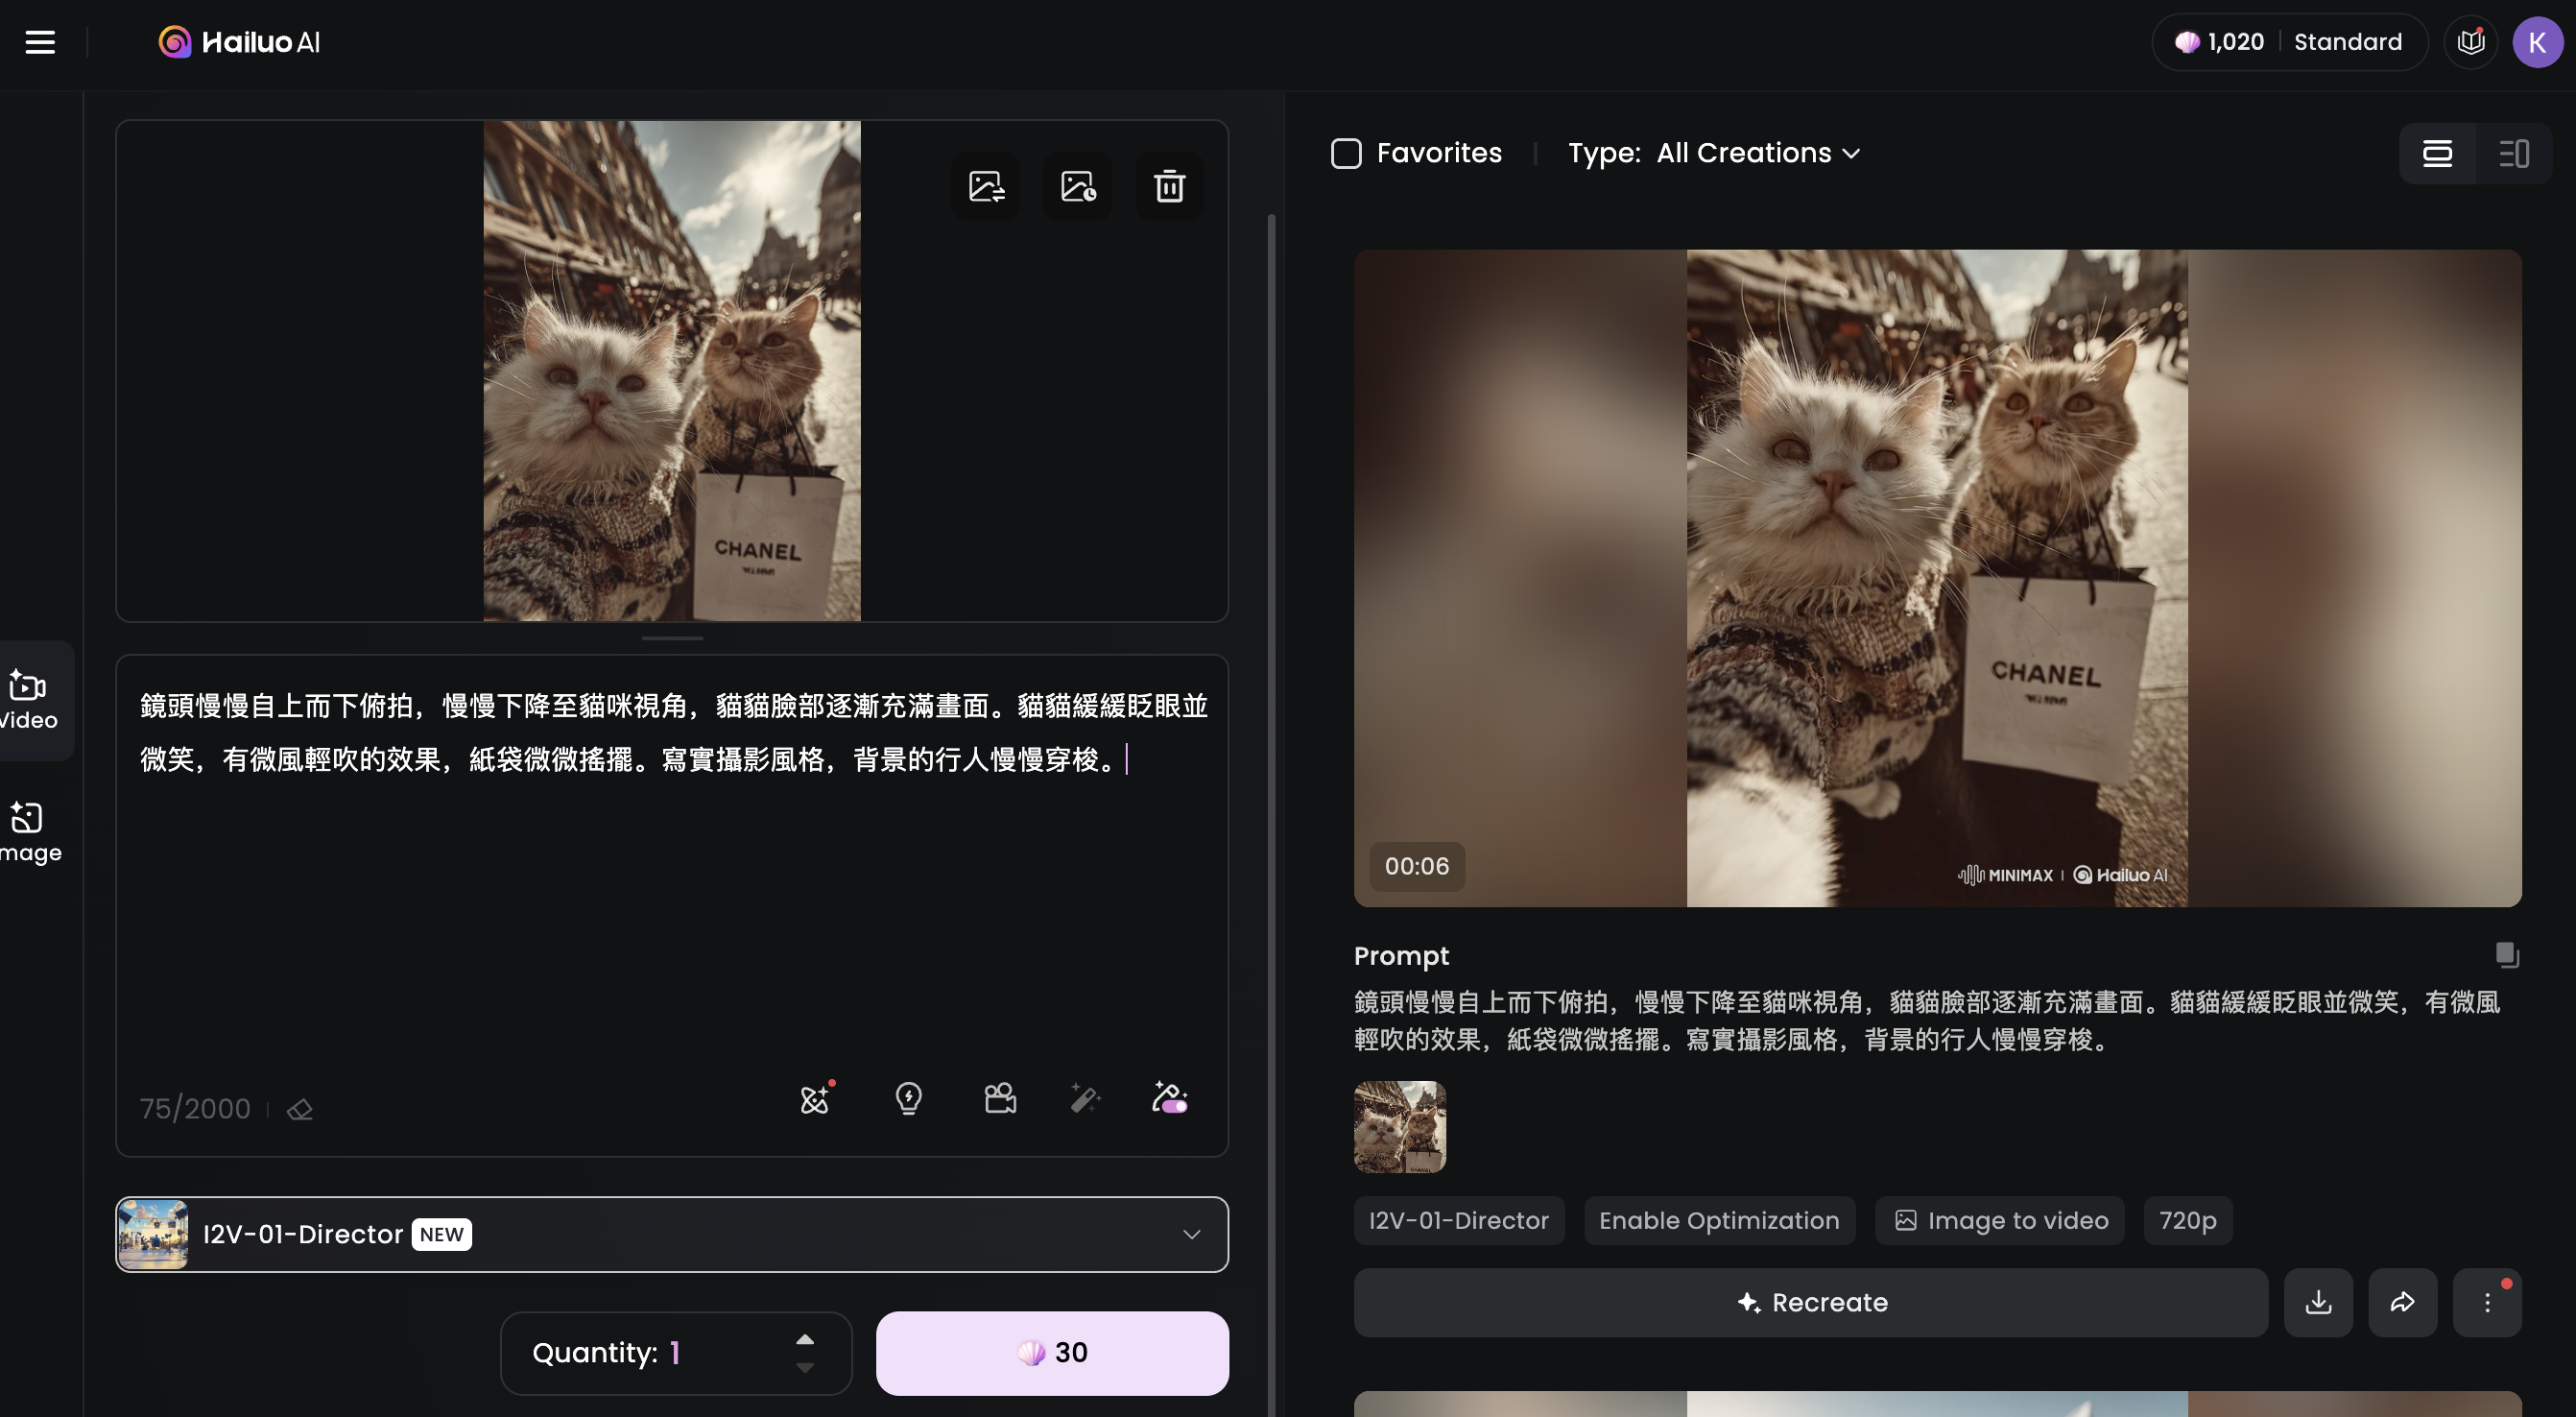Open the All Creations type dropdown
This screenshot has width=2576, height=1417.
pyautogui.click(x=1758, y=153)
